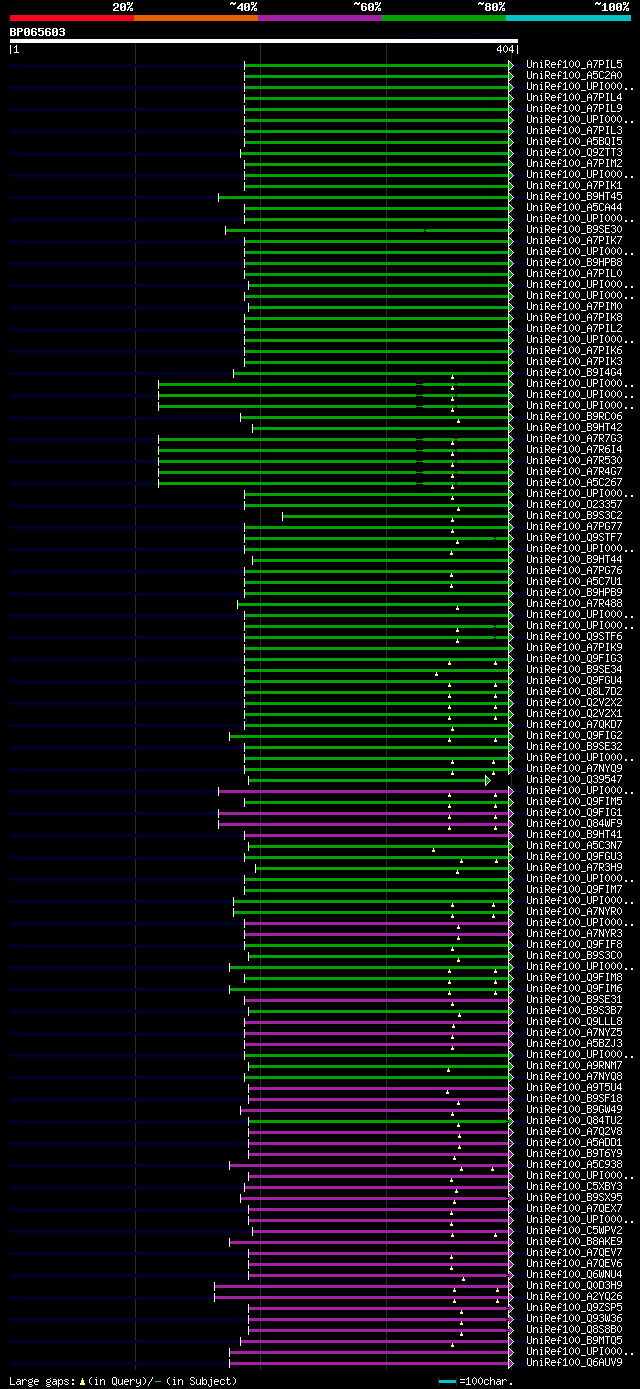640x1389 pixels.
Task: Open the UniRef100_A7PG77 entry
Action: coord(574,526)
